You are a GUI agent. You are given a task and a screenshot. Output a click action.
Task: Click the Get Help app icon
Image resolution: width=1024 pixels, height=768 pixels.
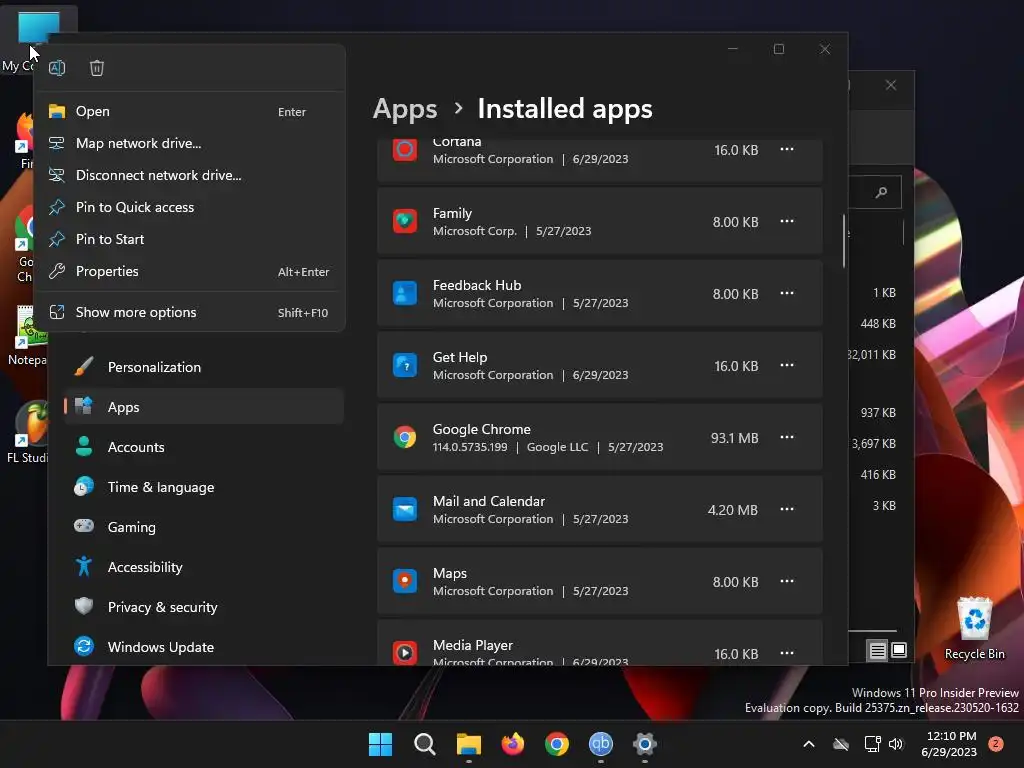[405, 365]
